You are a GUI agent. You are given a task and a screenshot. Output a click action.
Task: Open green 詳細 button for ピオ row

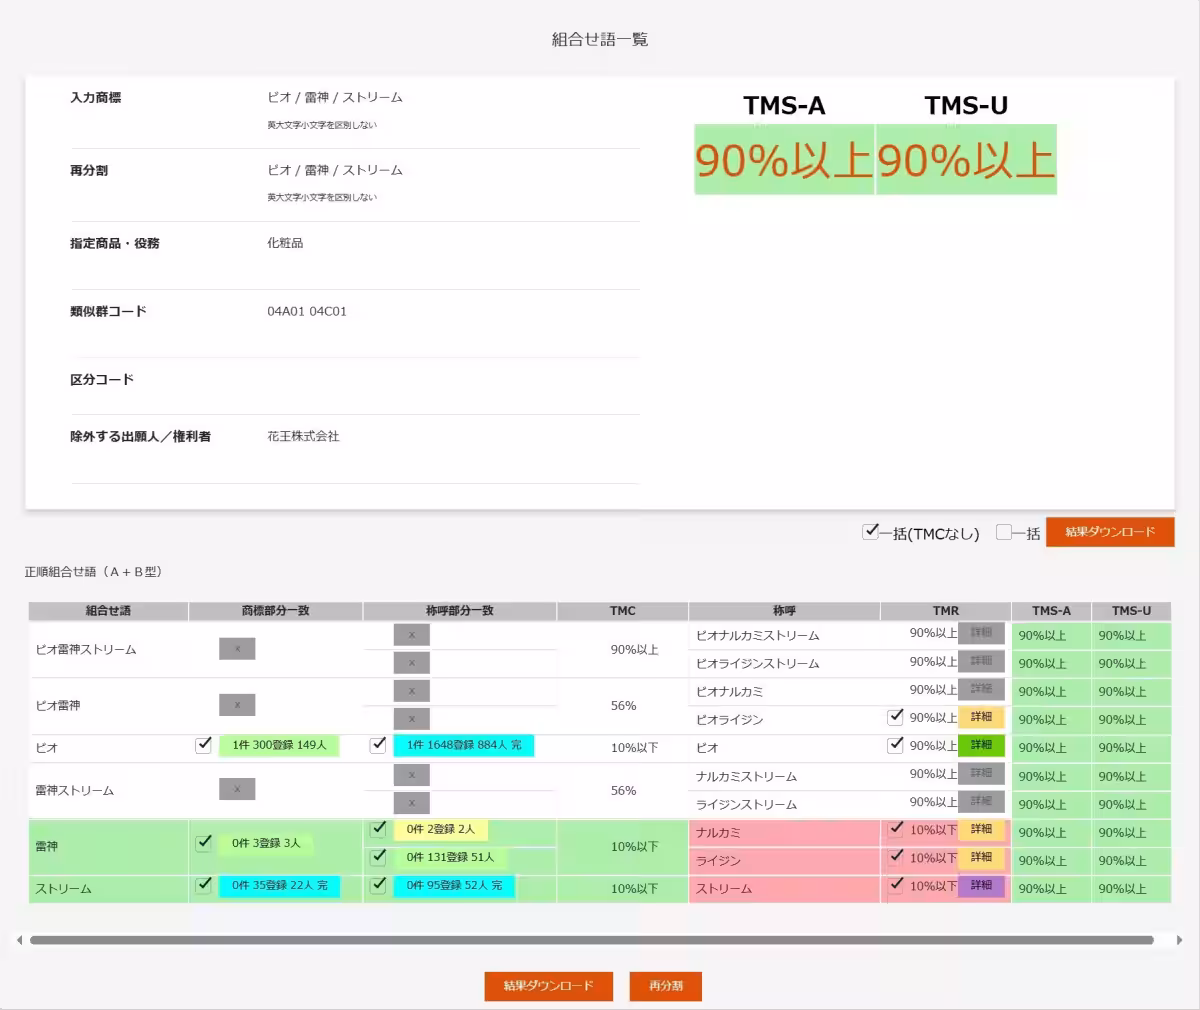[981, 745]
